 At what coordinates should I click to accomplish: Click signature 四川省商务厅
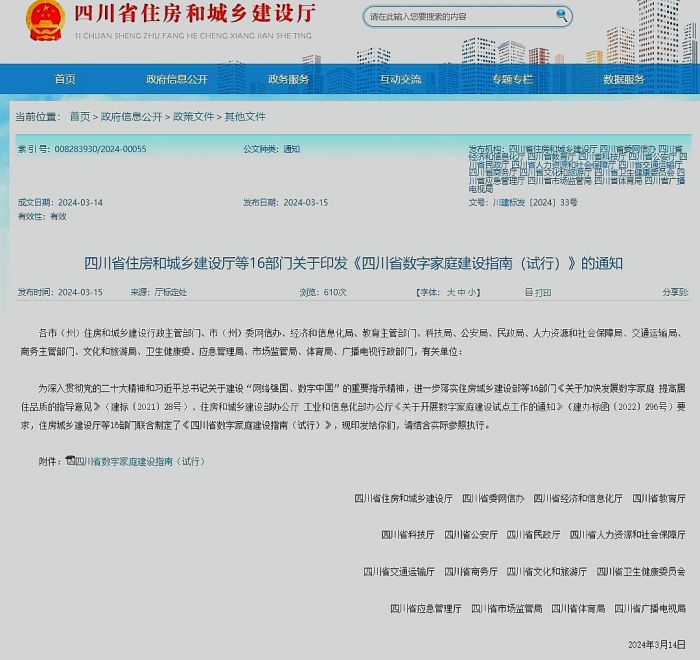pyautogui.click(x=471, y=572)
